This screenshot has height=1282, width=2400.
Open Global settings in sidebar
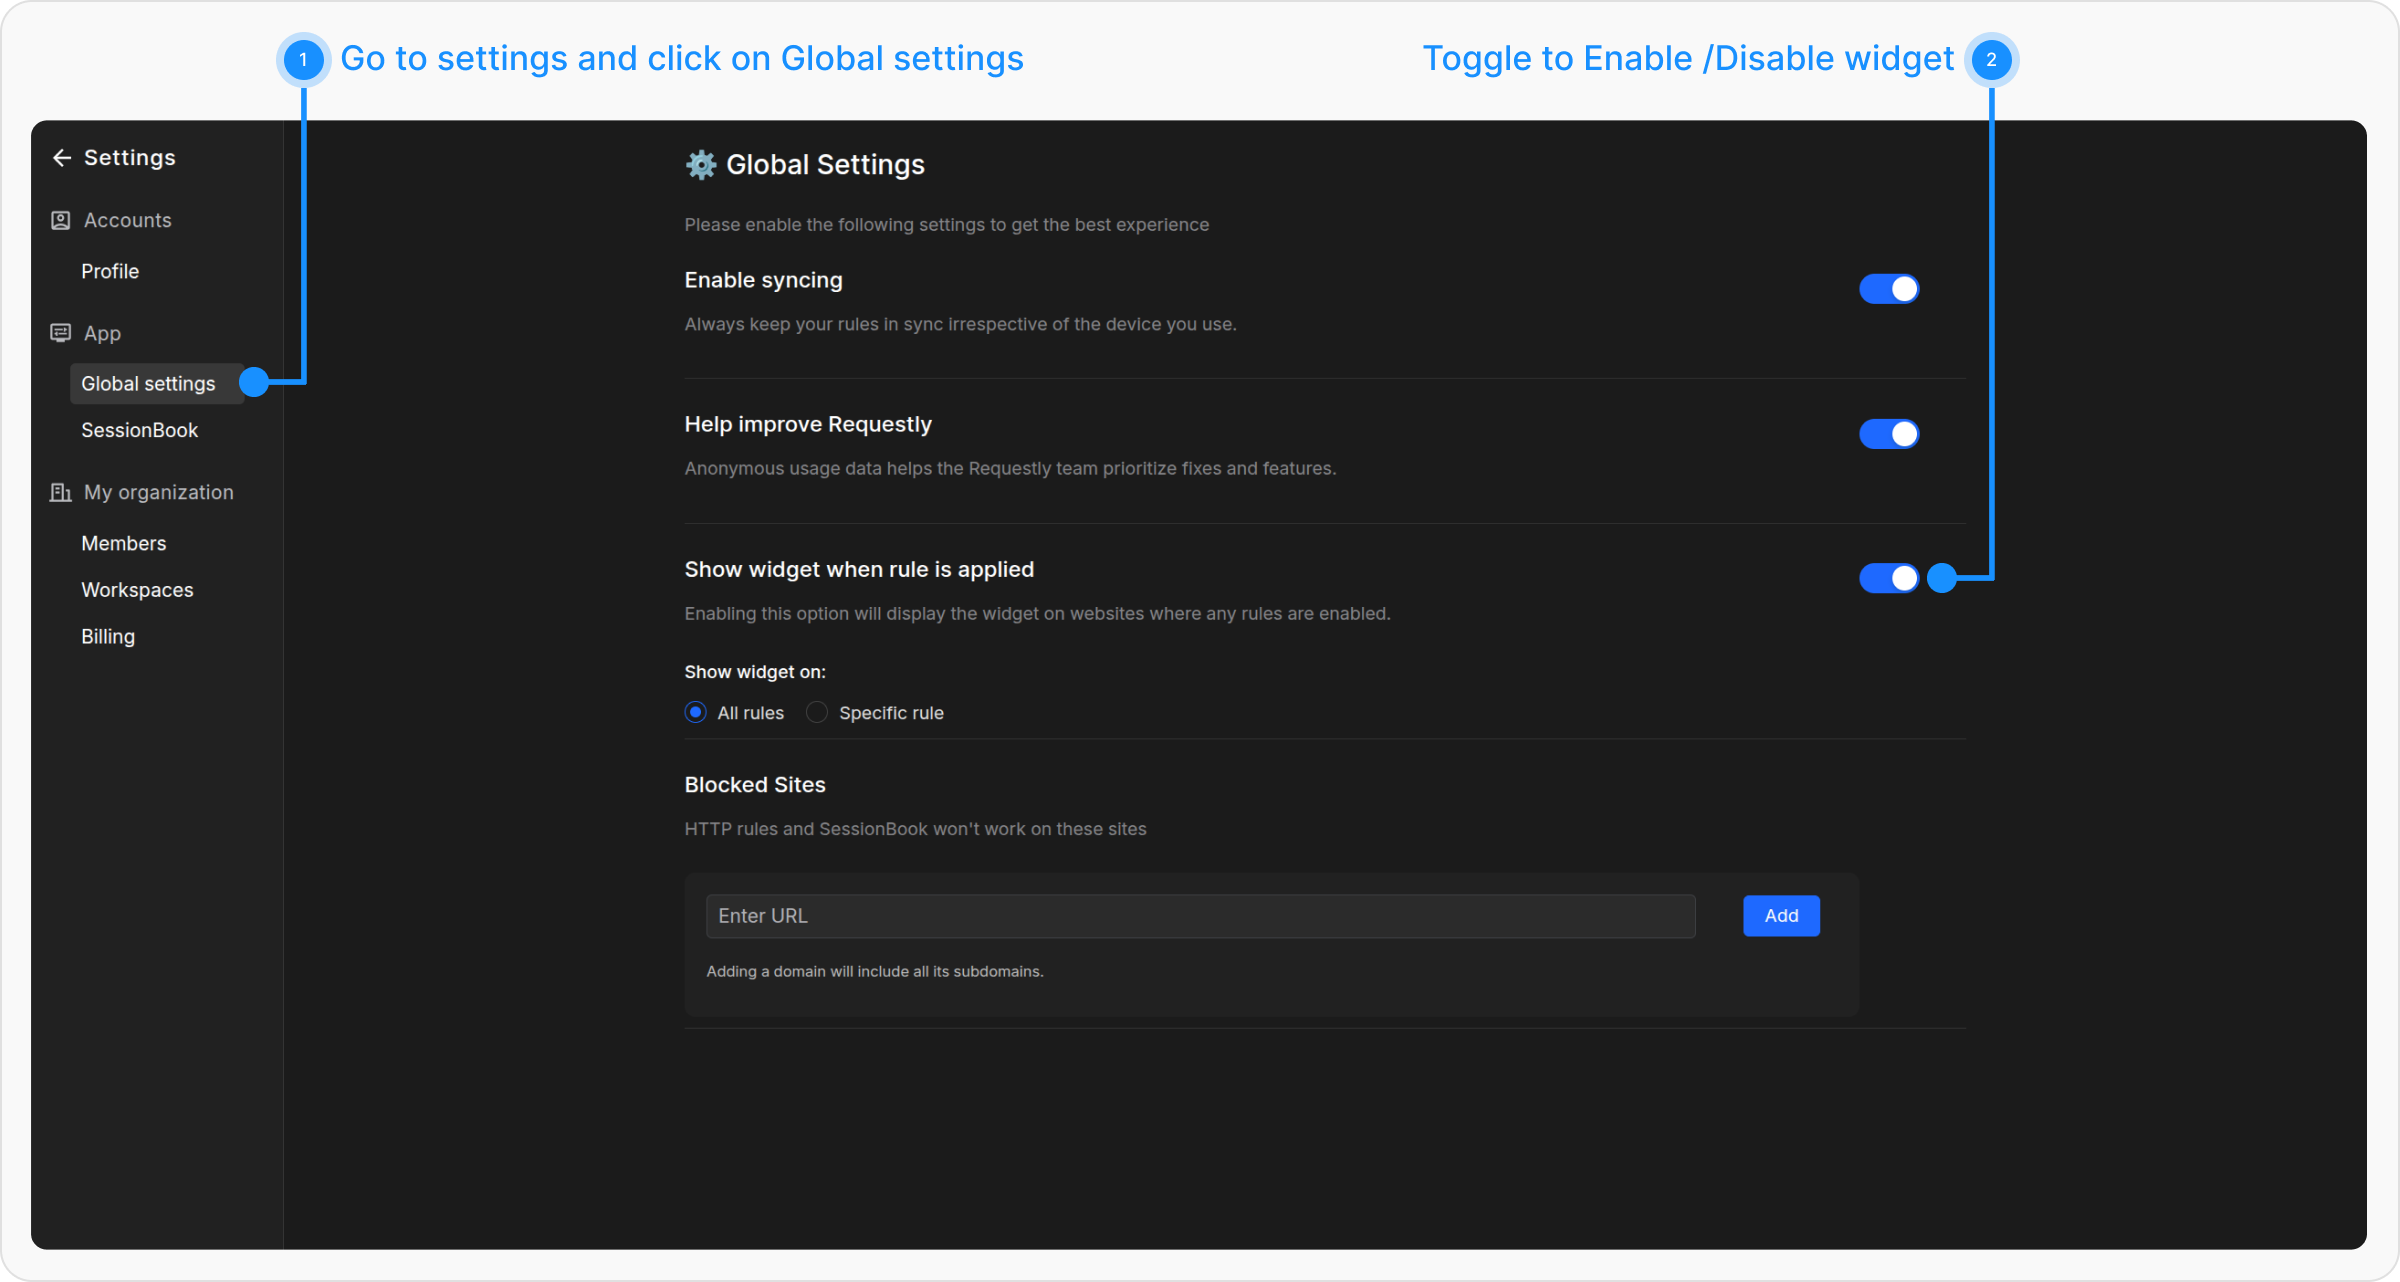point(148,384)
